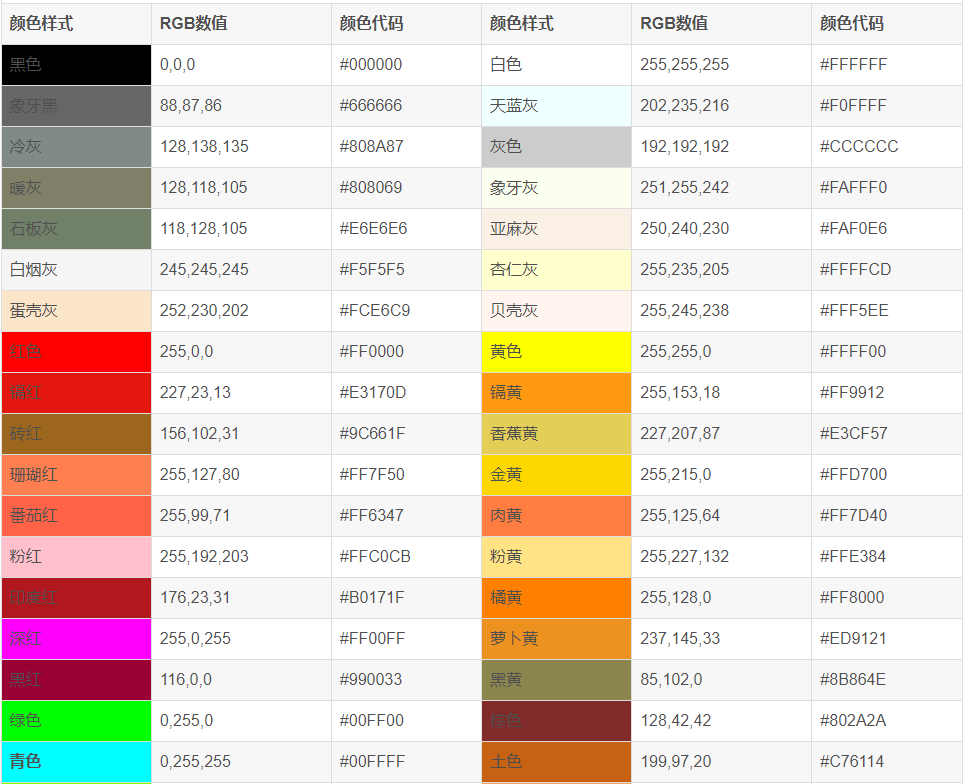This screenshot has height=784, width=966.
Task: Select the hex code #FF8000
Action: point(852,598)
